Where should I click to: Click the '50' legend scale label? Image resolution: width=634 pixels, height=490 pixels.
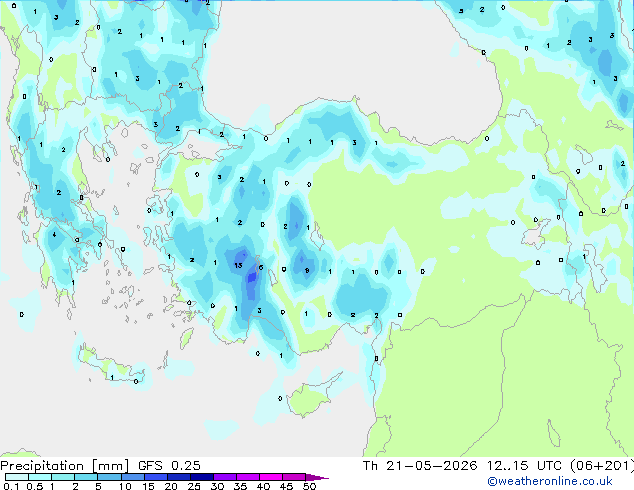tap(309, 486)
